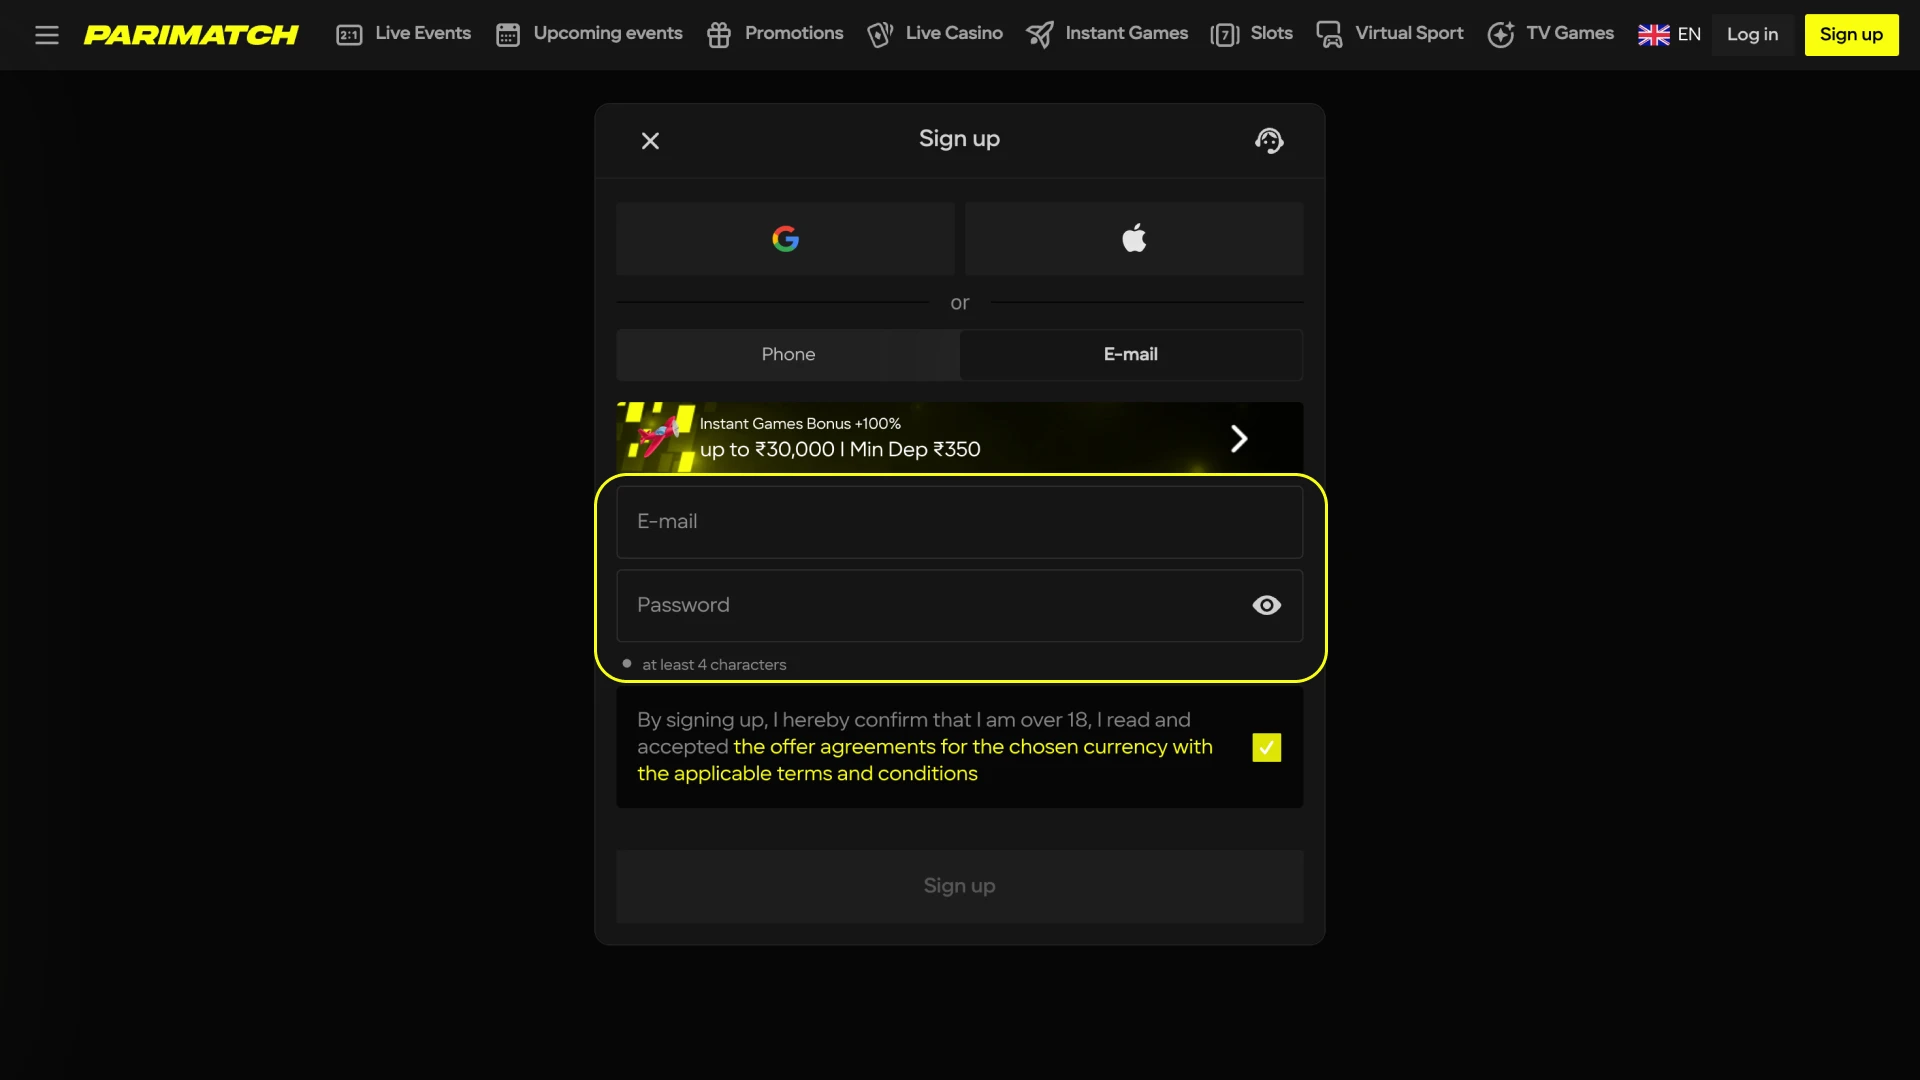The image size is (1920, 1080).
Task: Open the hamburger menu icon
Action: coord(46,35)
